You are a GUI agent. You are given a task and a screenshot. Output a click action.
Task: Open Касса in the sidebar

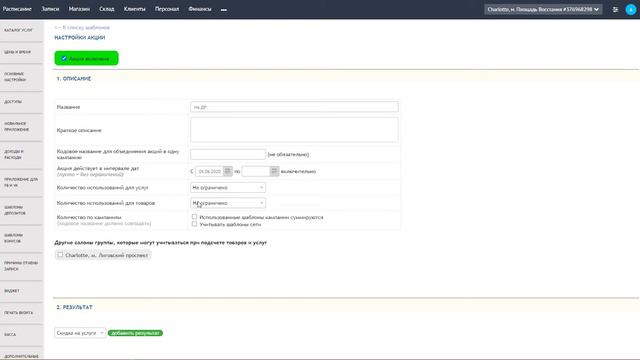coord(21,335)
